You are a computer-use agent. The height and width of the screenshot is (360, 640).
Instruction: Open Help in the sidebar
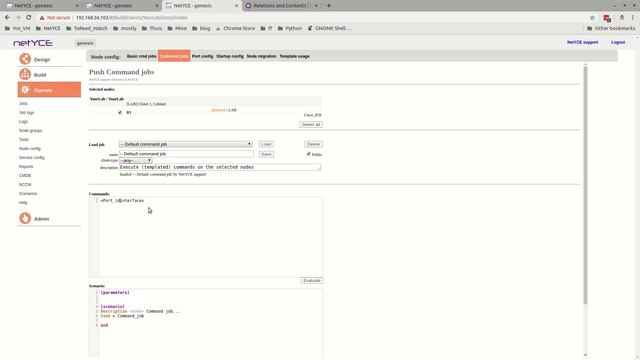(23, 202)
